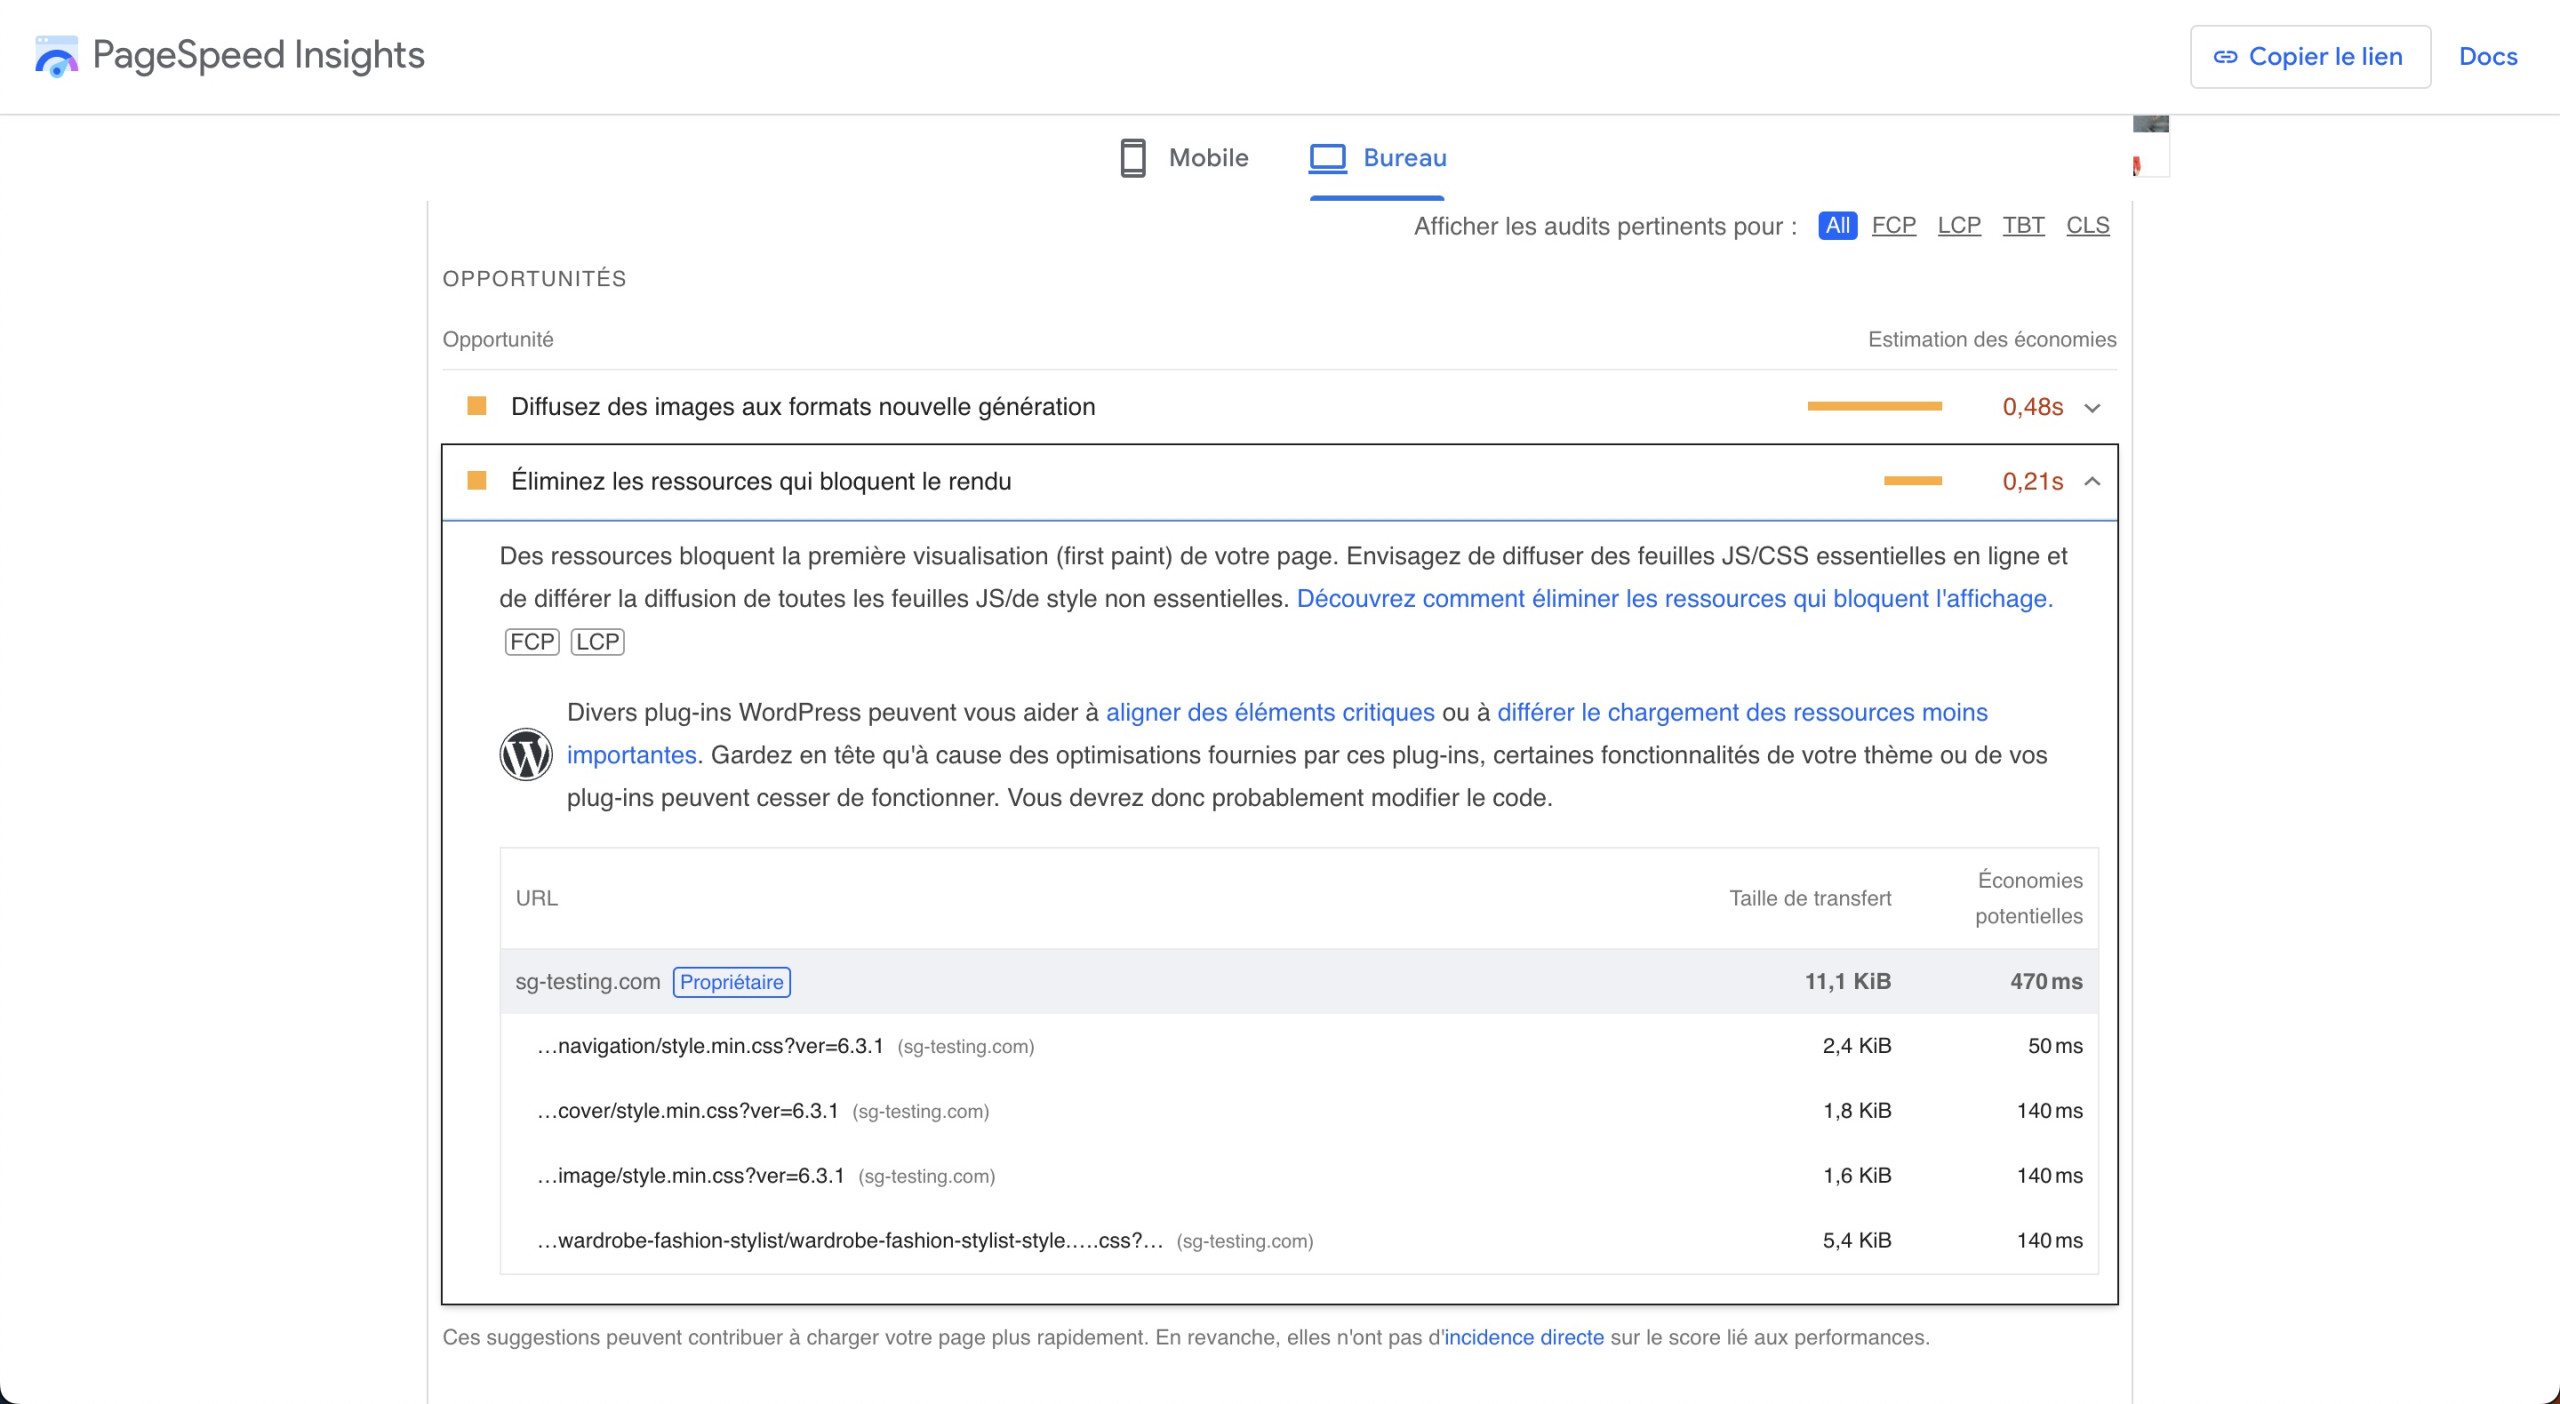Click the 1,6 KiB transfer size
The height and width of the screenshot is (1404, 2560).
click(1857, 1176)
